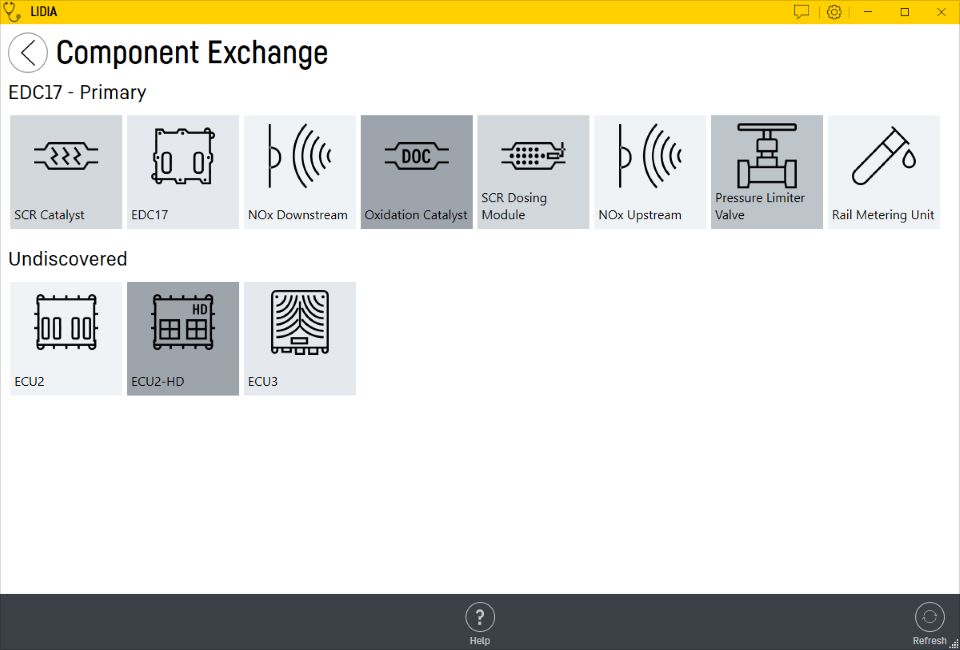The image size is (960, 650).
Task: Go back using the arrow button
Action: [28, 53]
